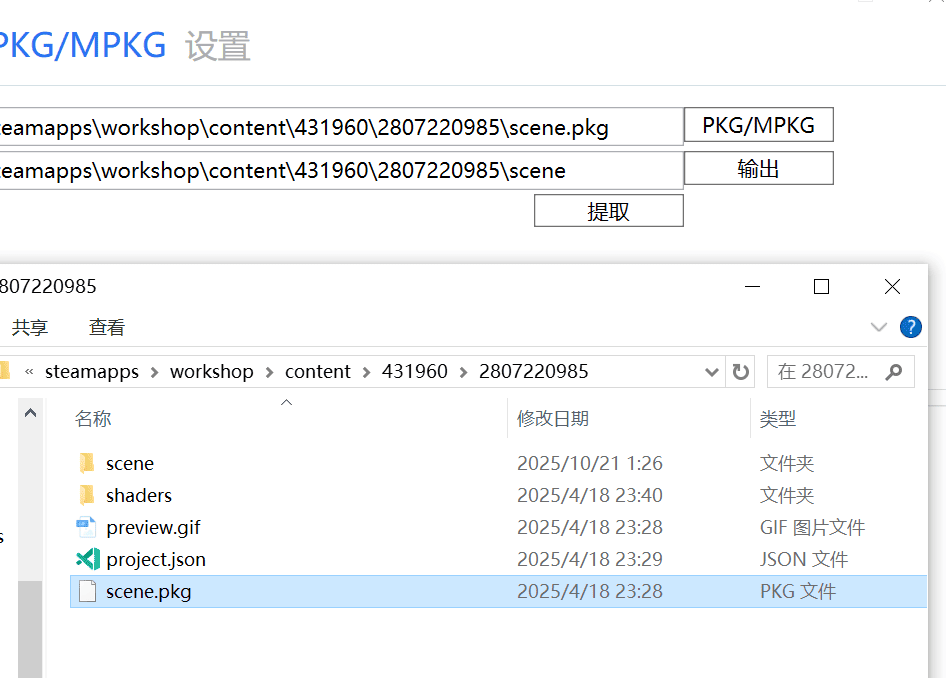The height and width of the screenshot is (678, 946).
Task: Click the navigation pane scroll up arrow
Action: (30, 413)
